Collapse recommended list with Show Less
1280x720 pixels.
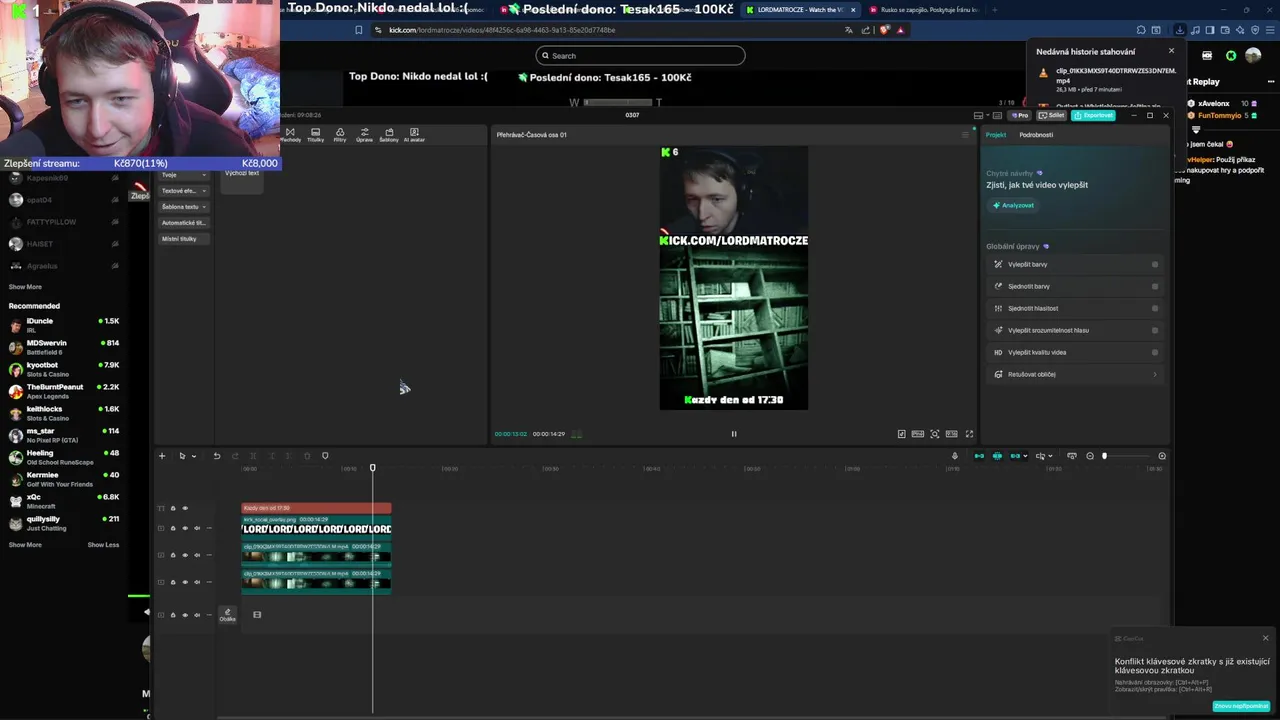[103, 545]
